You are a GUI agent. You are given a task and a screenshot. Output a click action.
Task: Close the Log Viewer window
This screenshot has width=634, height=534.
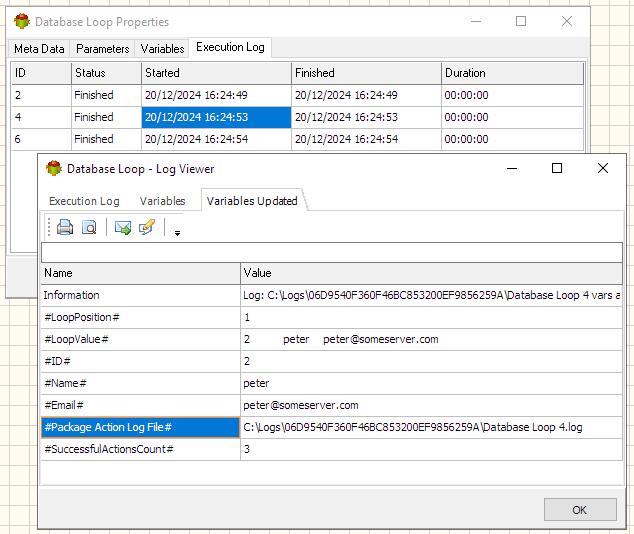603,168
